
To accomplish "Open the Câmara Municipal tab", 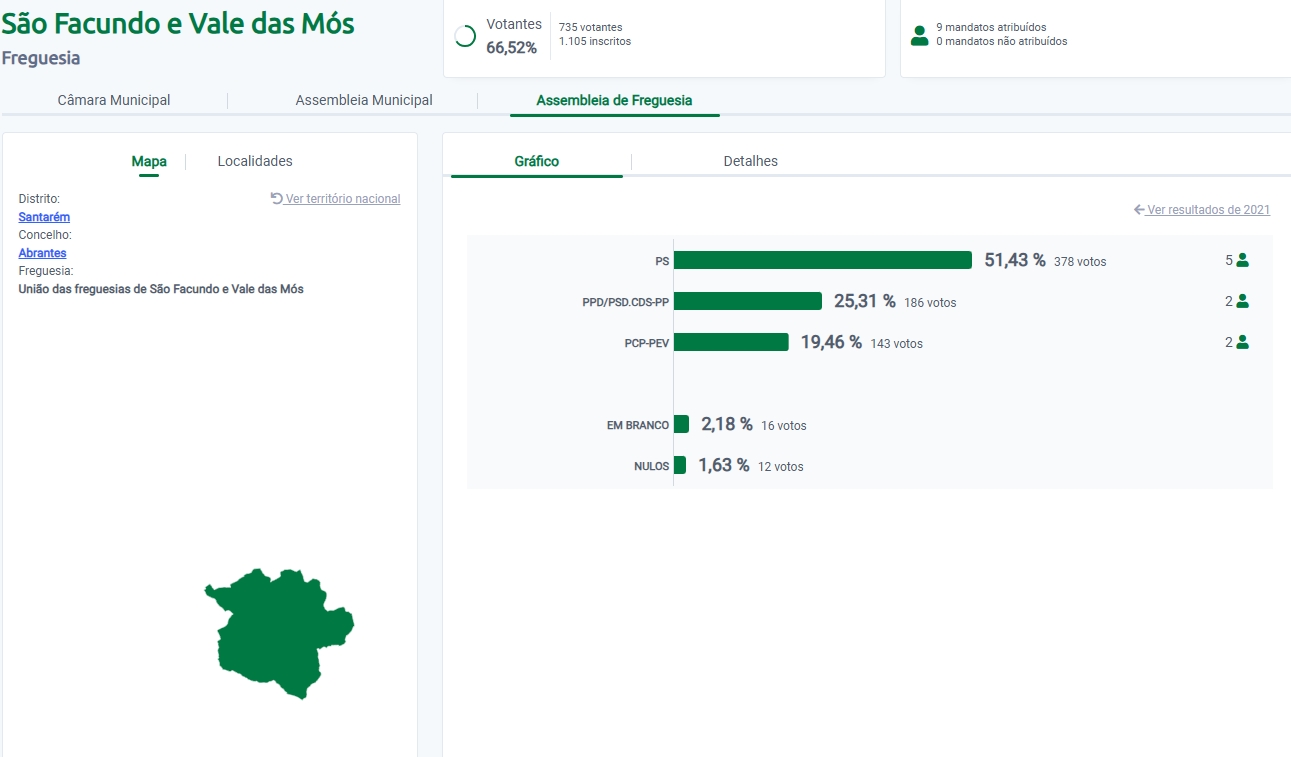I will point(114,100).
